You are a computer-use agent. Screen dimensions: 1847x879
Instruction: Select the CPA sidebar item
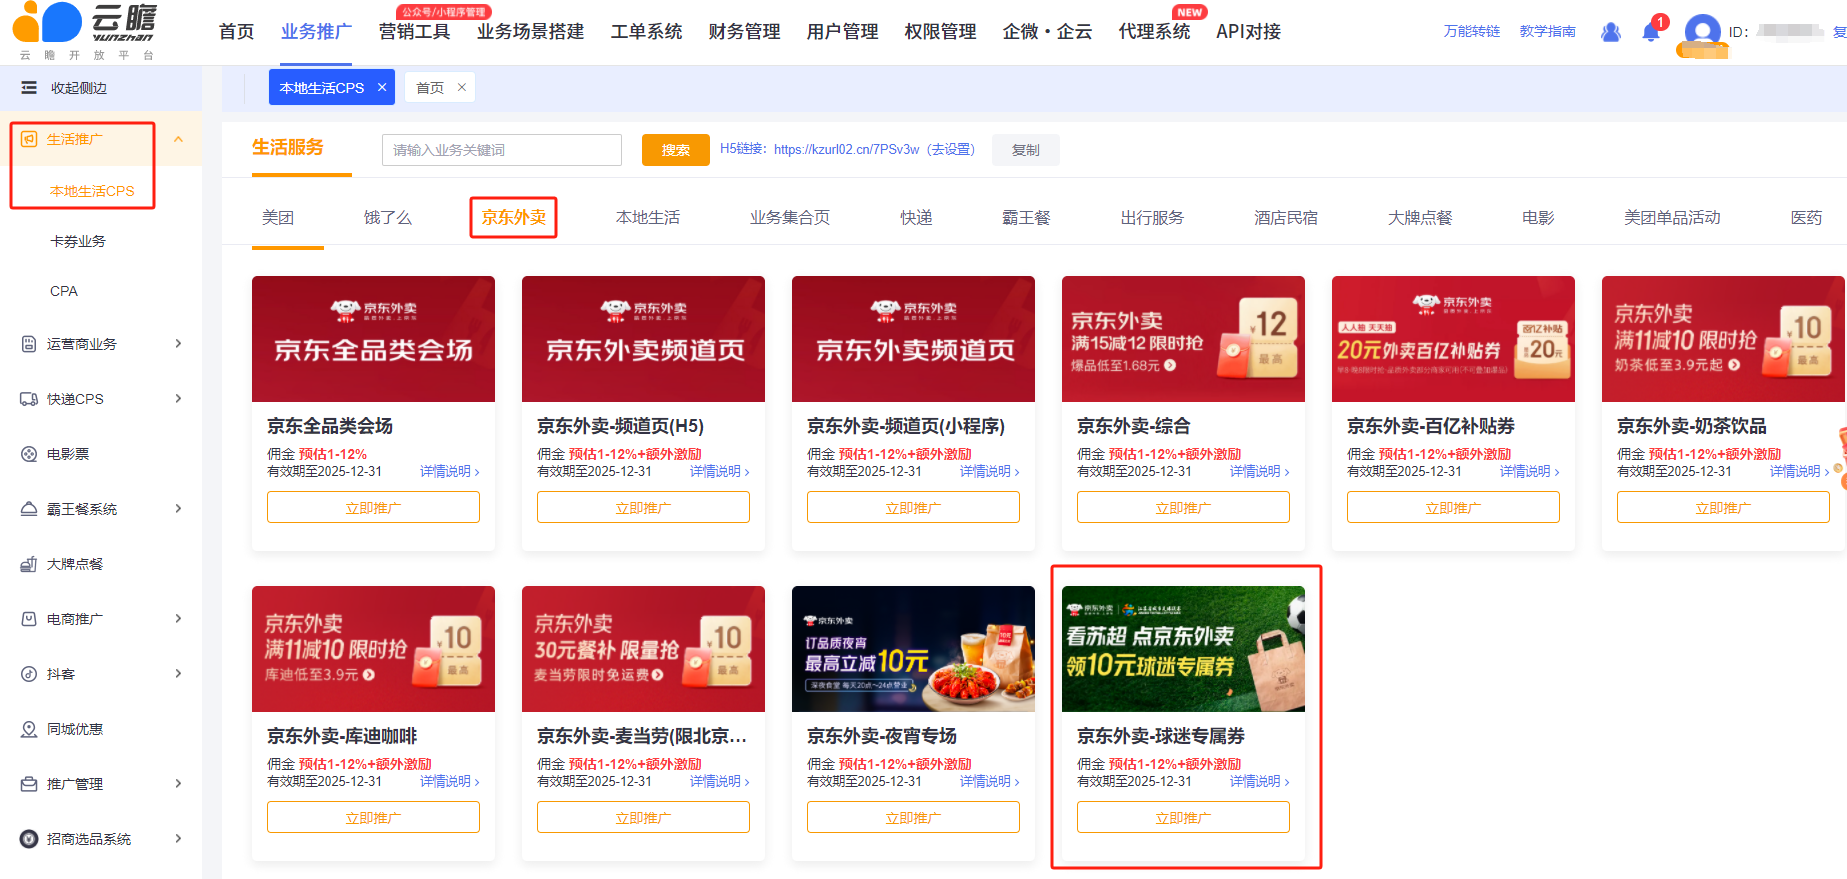coord(64,291)
